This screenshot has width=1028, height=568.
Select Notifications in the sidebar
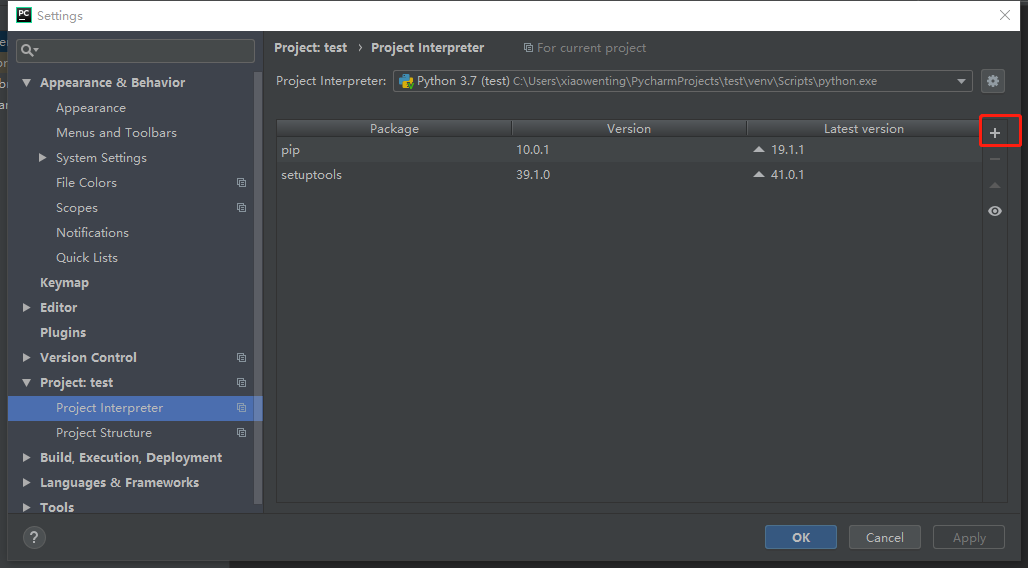click(x=92, y=232)
